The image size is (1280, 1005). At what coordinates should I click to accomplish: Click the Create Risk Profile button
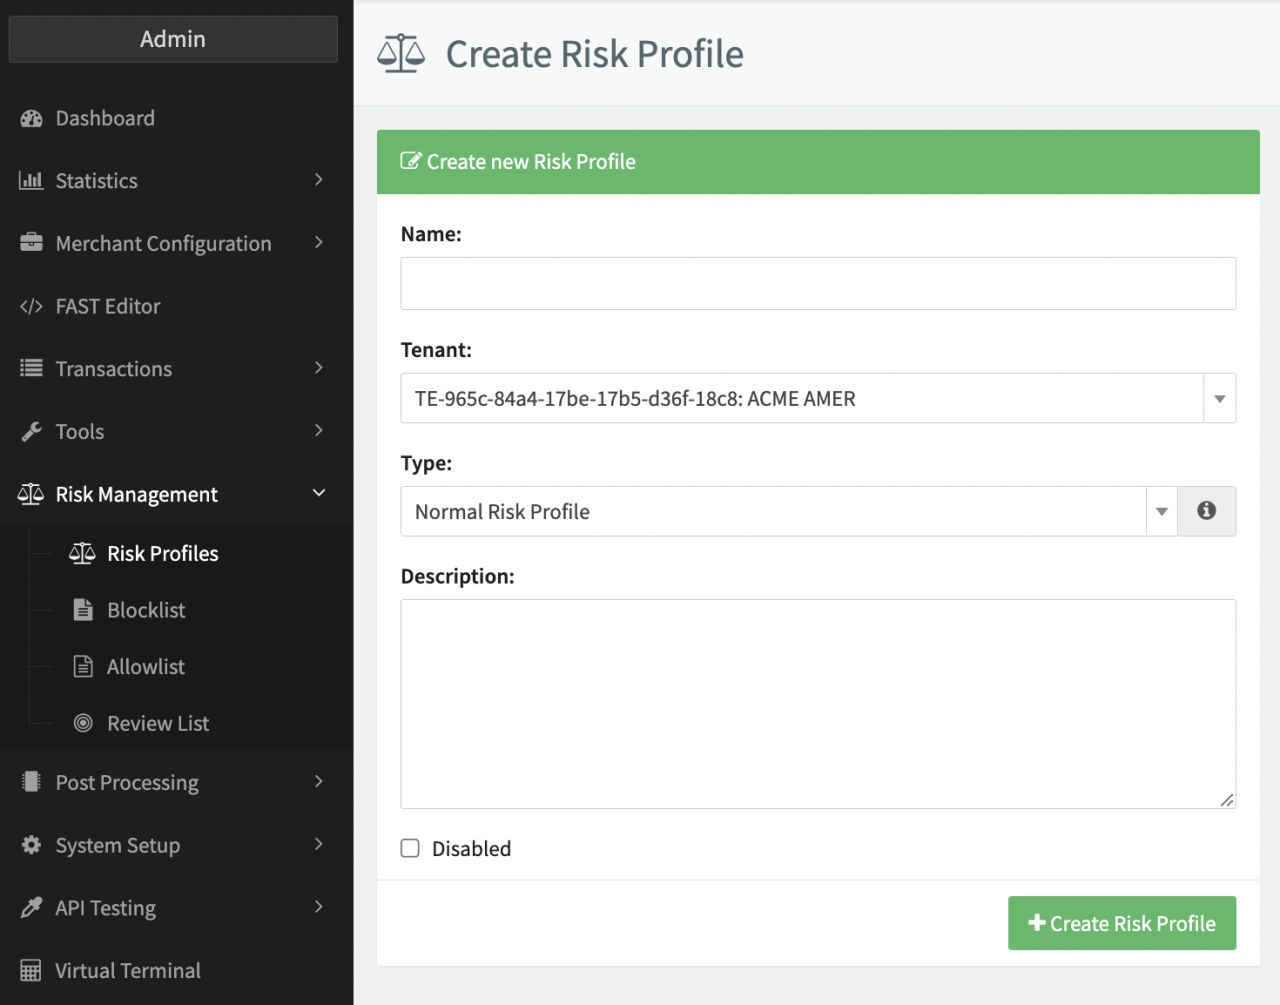click(x=1121, y=923)
